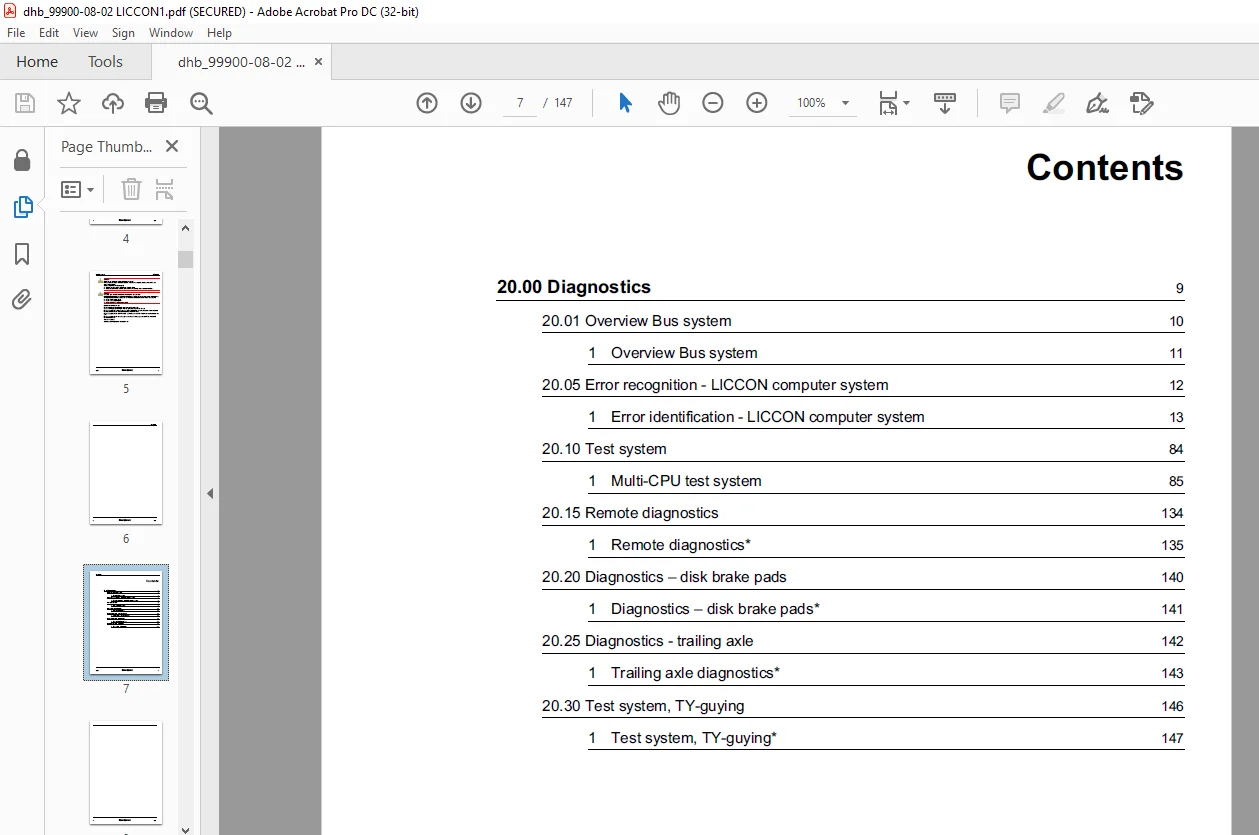The height and width of the screenshot is (835, 1259).
Task: Click the stamp tool icon
Action: coord(1142,103)
